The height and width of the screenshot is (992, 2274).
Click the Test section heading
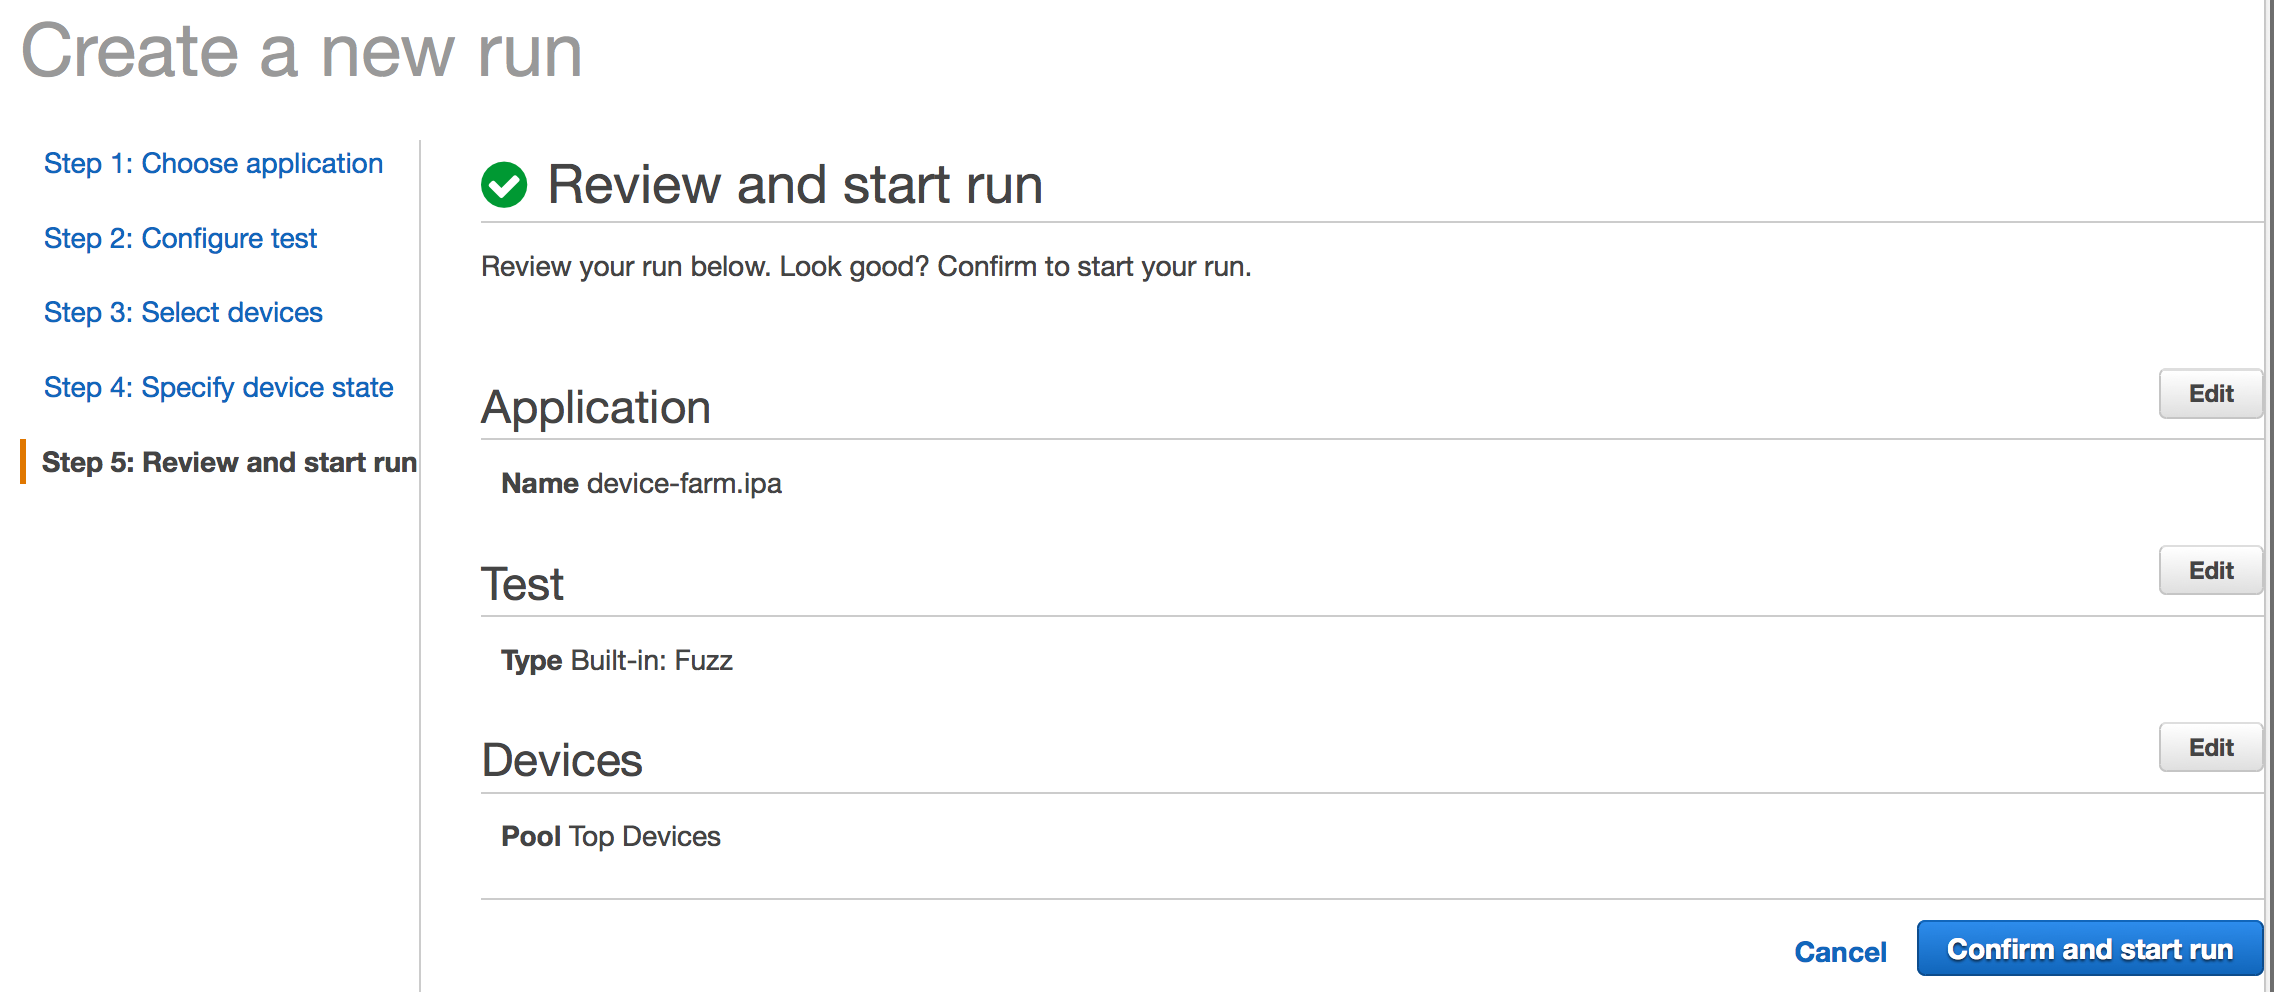[x=522, y=585]
